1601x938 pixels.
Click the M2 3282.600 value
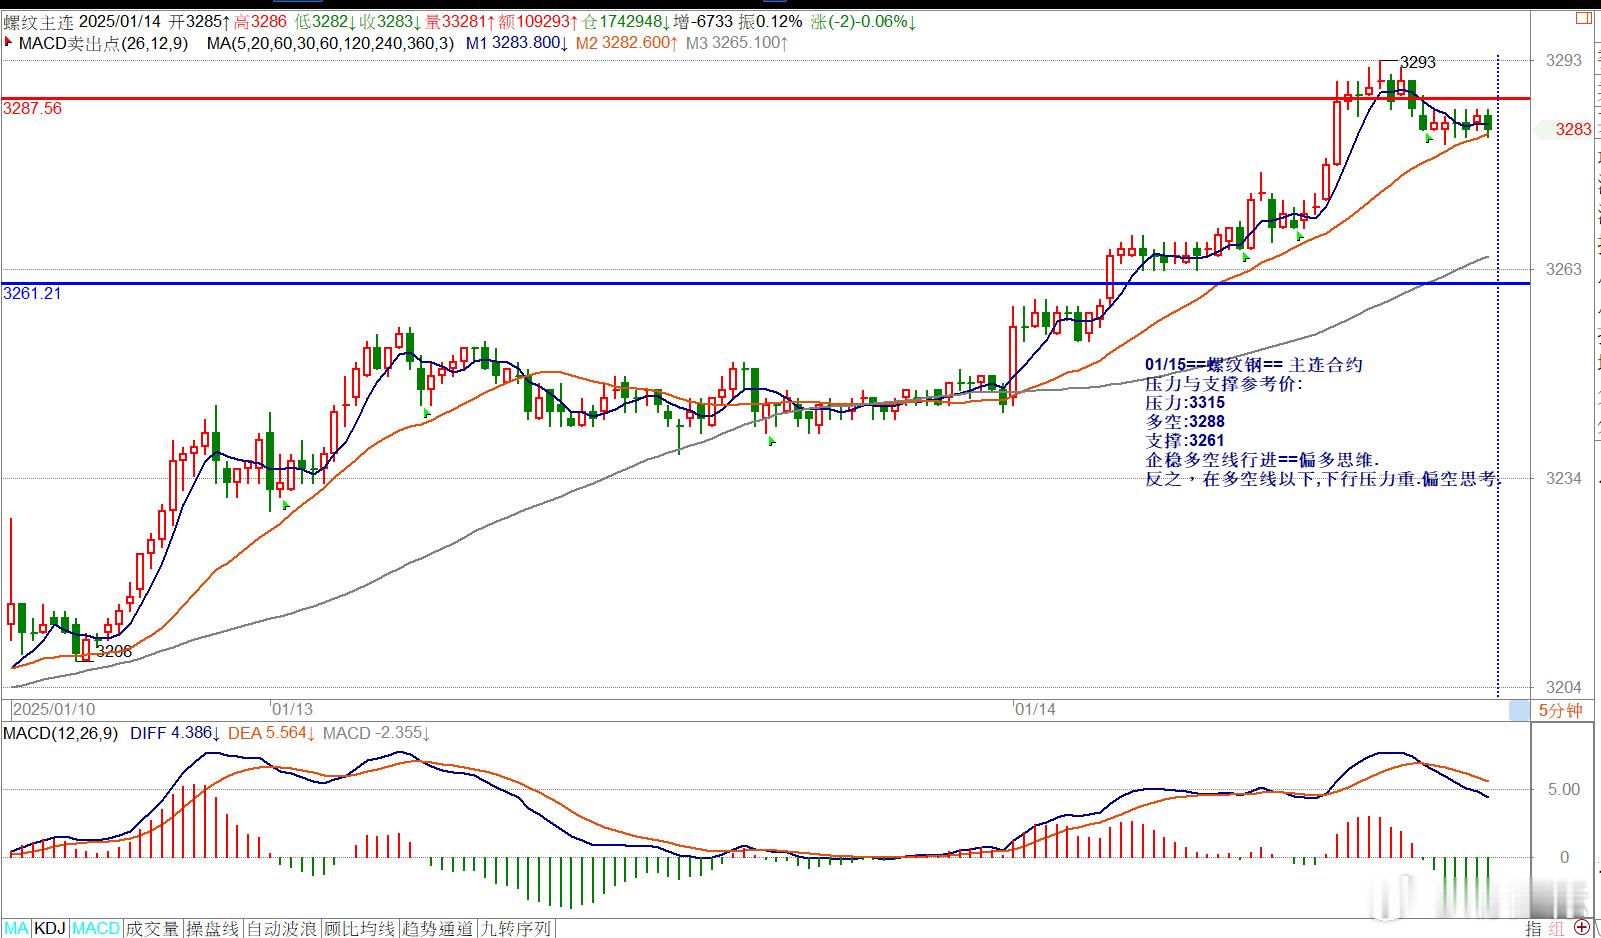[627, 43]
